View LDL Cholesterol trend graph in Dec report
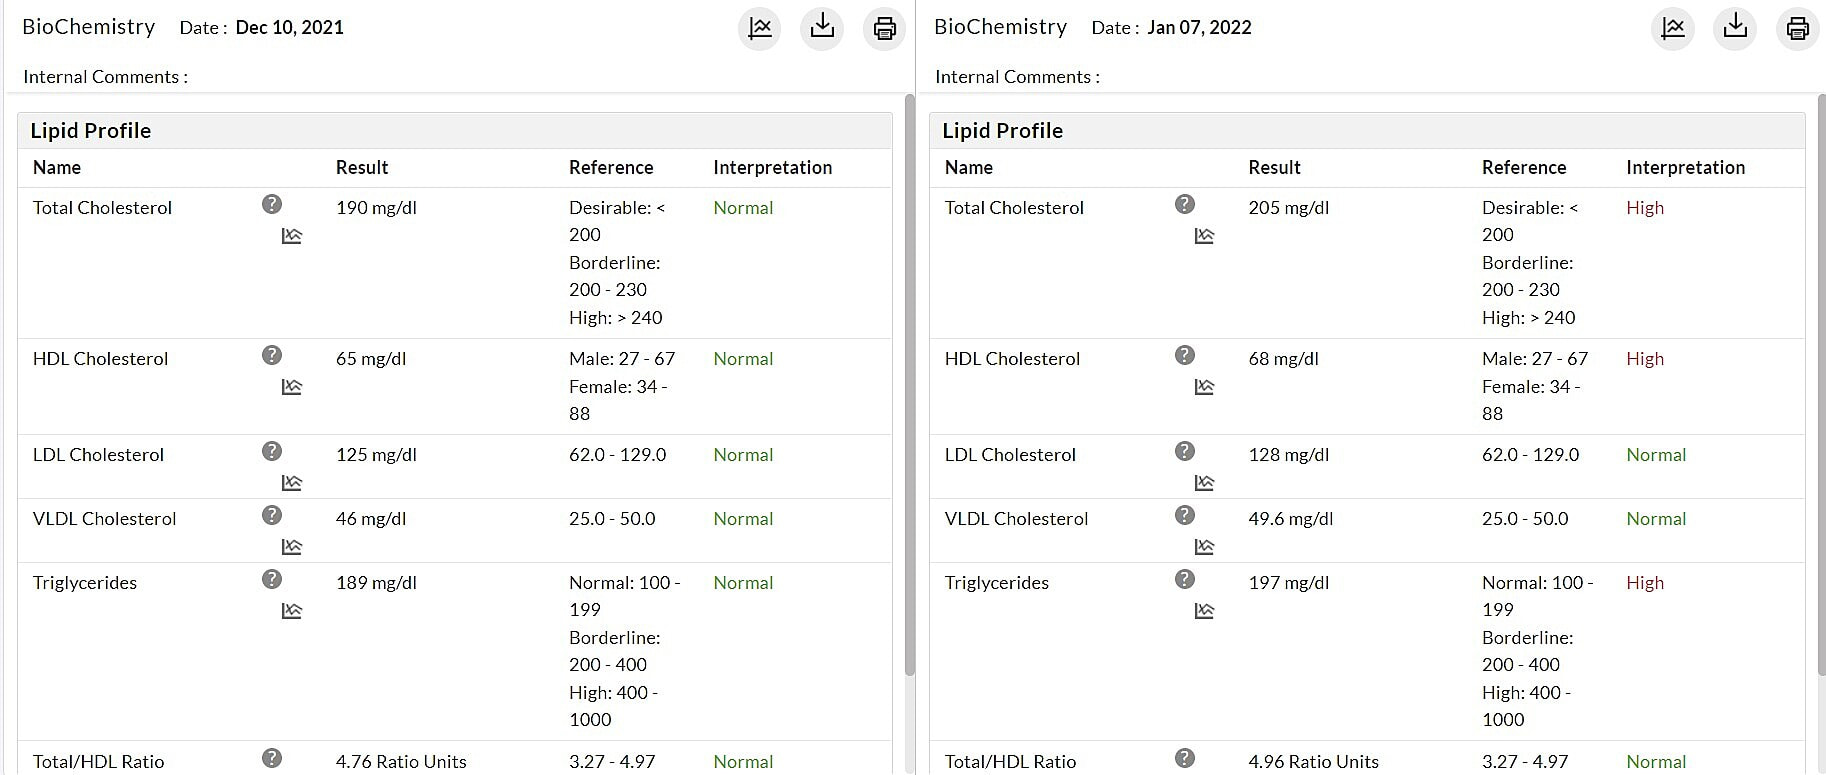Viewport: 1826px width, 775px height. (x=291, y=481)
